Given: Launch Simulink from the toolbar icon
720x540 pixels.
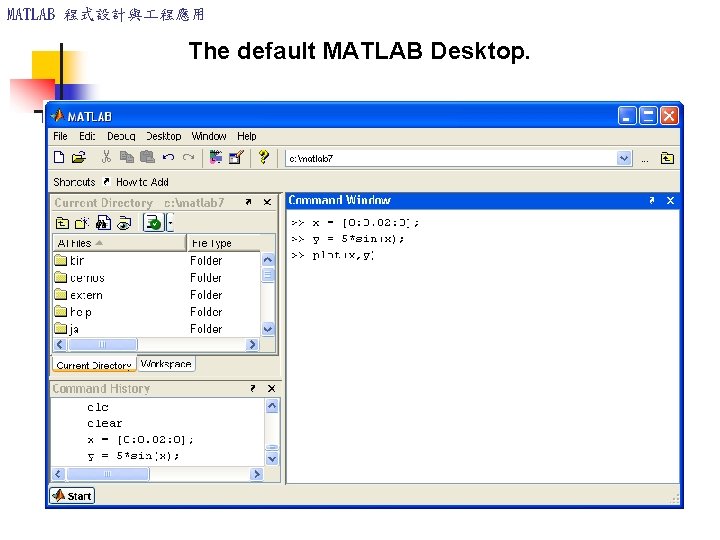Looking at the screenshot, I should coord(216,157).
